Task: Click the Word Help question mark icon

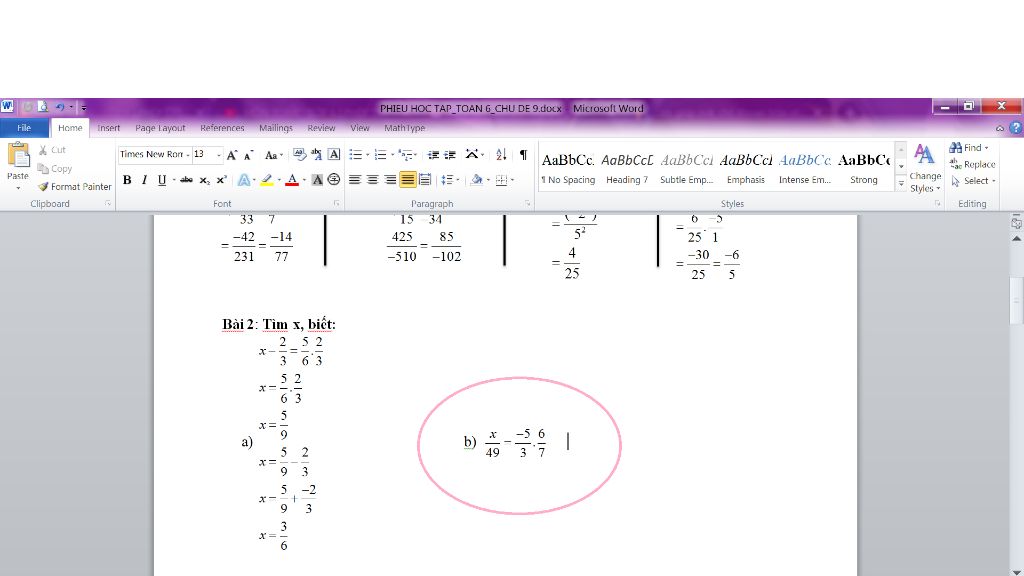Action: point(1016,128)
